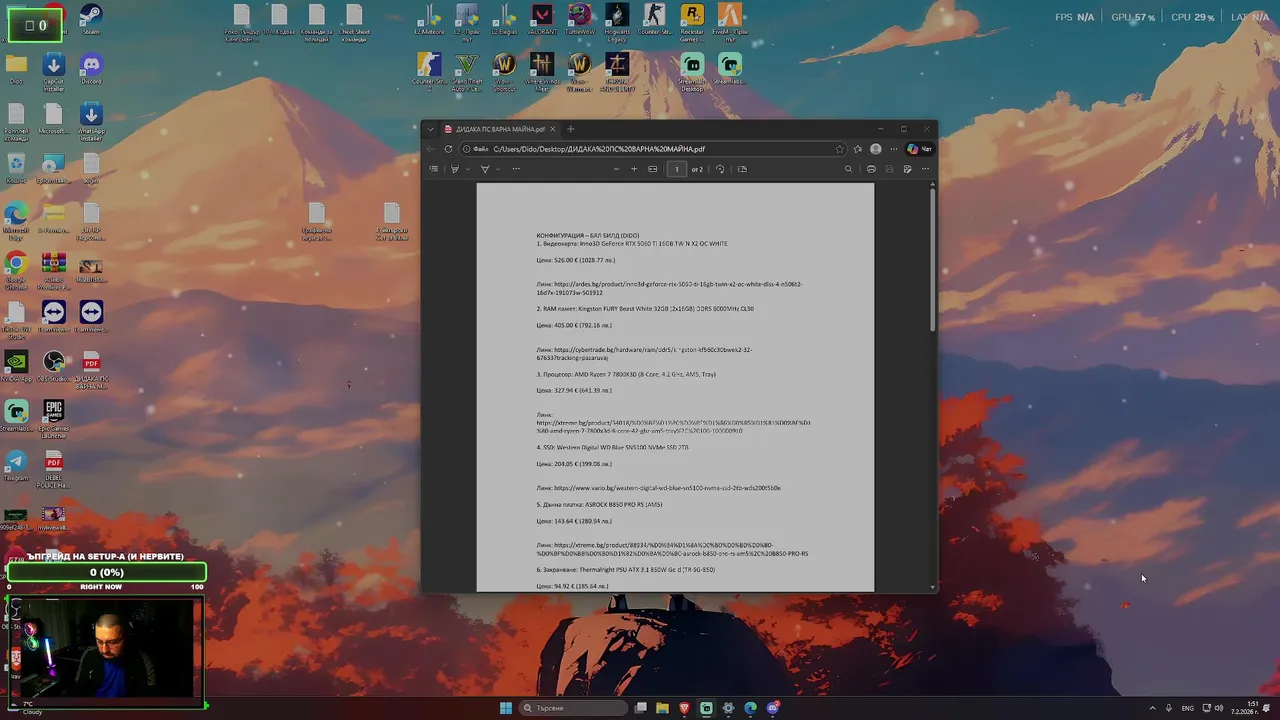Open a new browser tab
The image size is (1280, 720).
pos(571,129)
